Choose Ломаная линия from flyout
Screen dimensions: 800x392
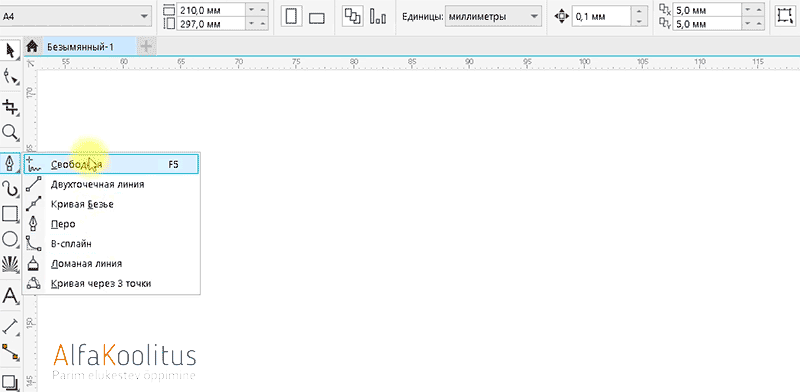pyautogui.click(x=111, y=264)
